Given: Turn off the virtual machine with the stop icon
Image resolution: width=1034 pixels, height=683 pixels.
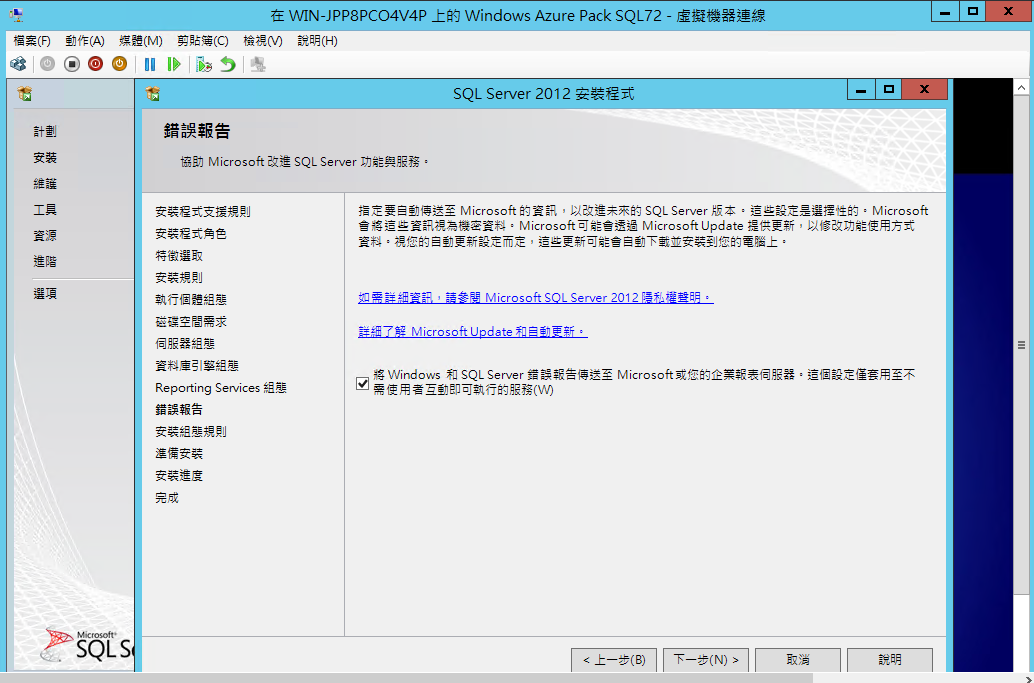Looking at the screenshot, I should [x=72, y=64].
